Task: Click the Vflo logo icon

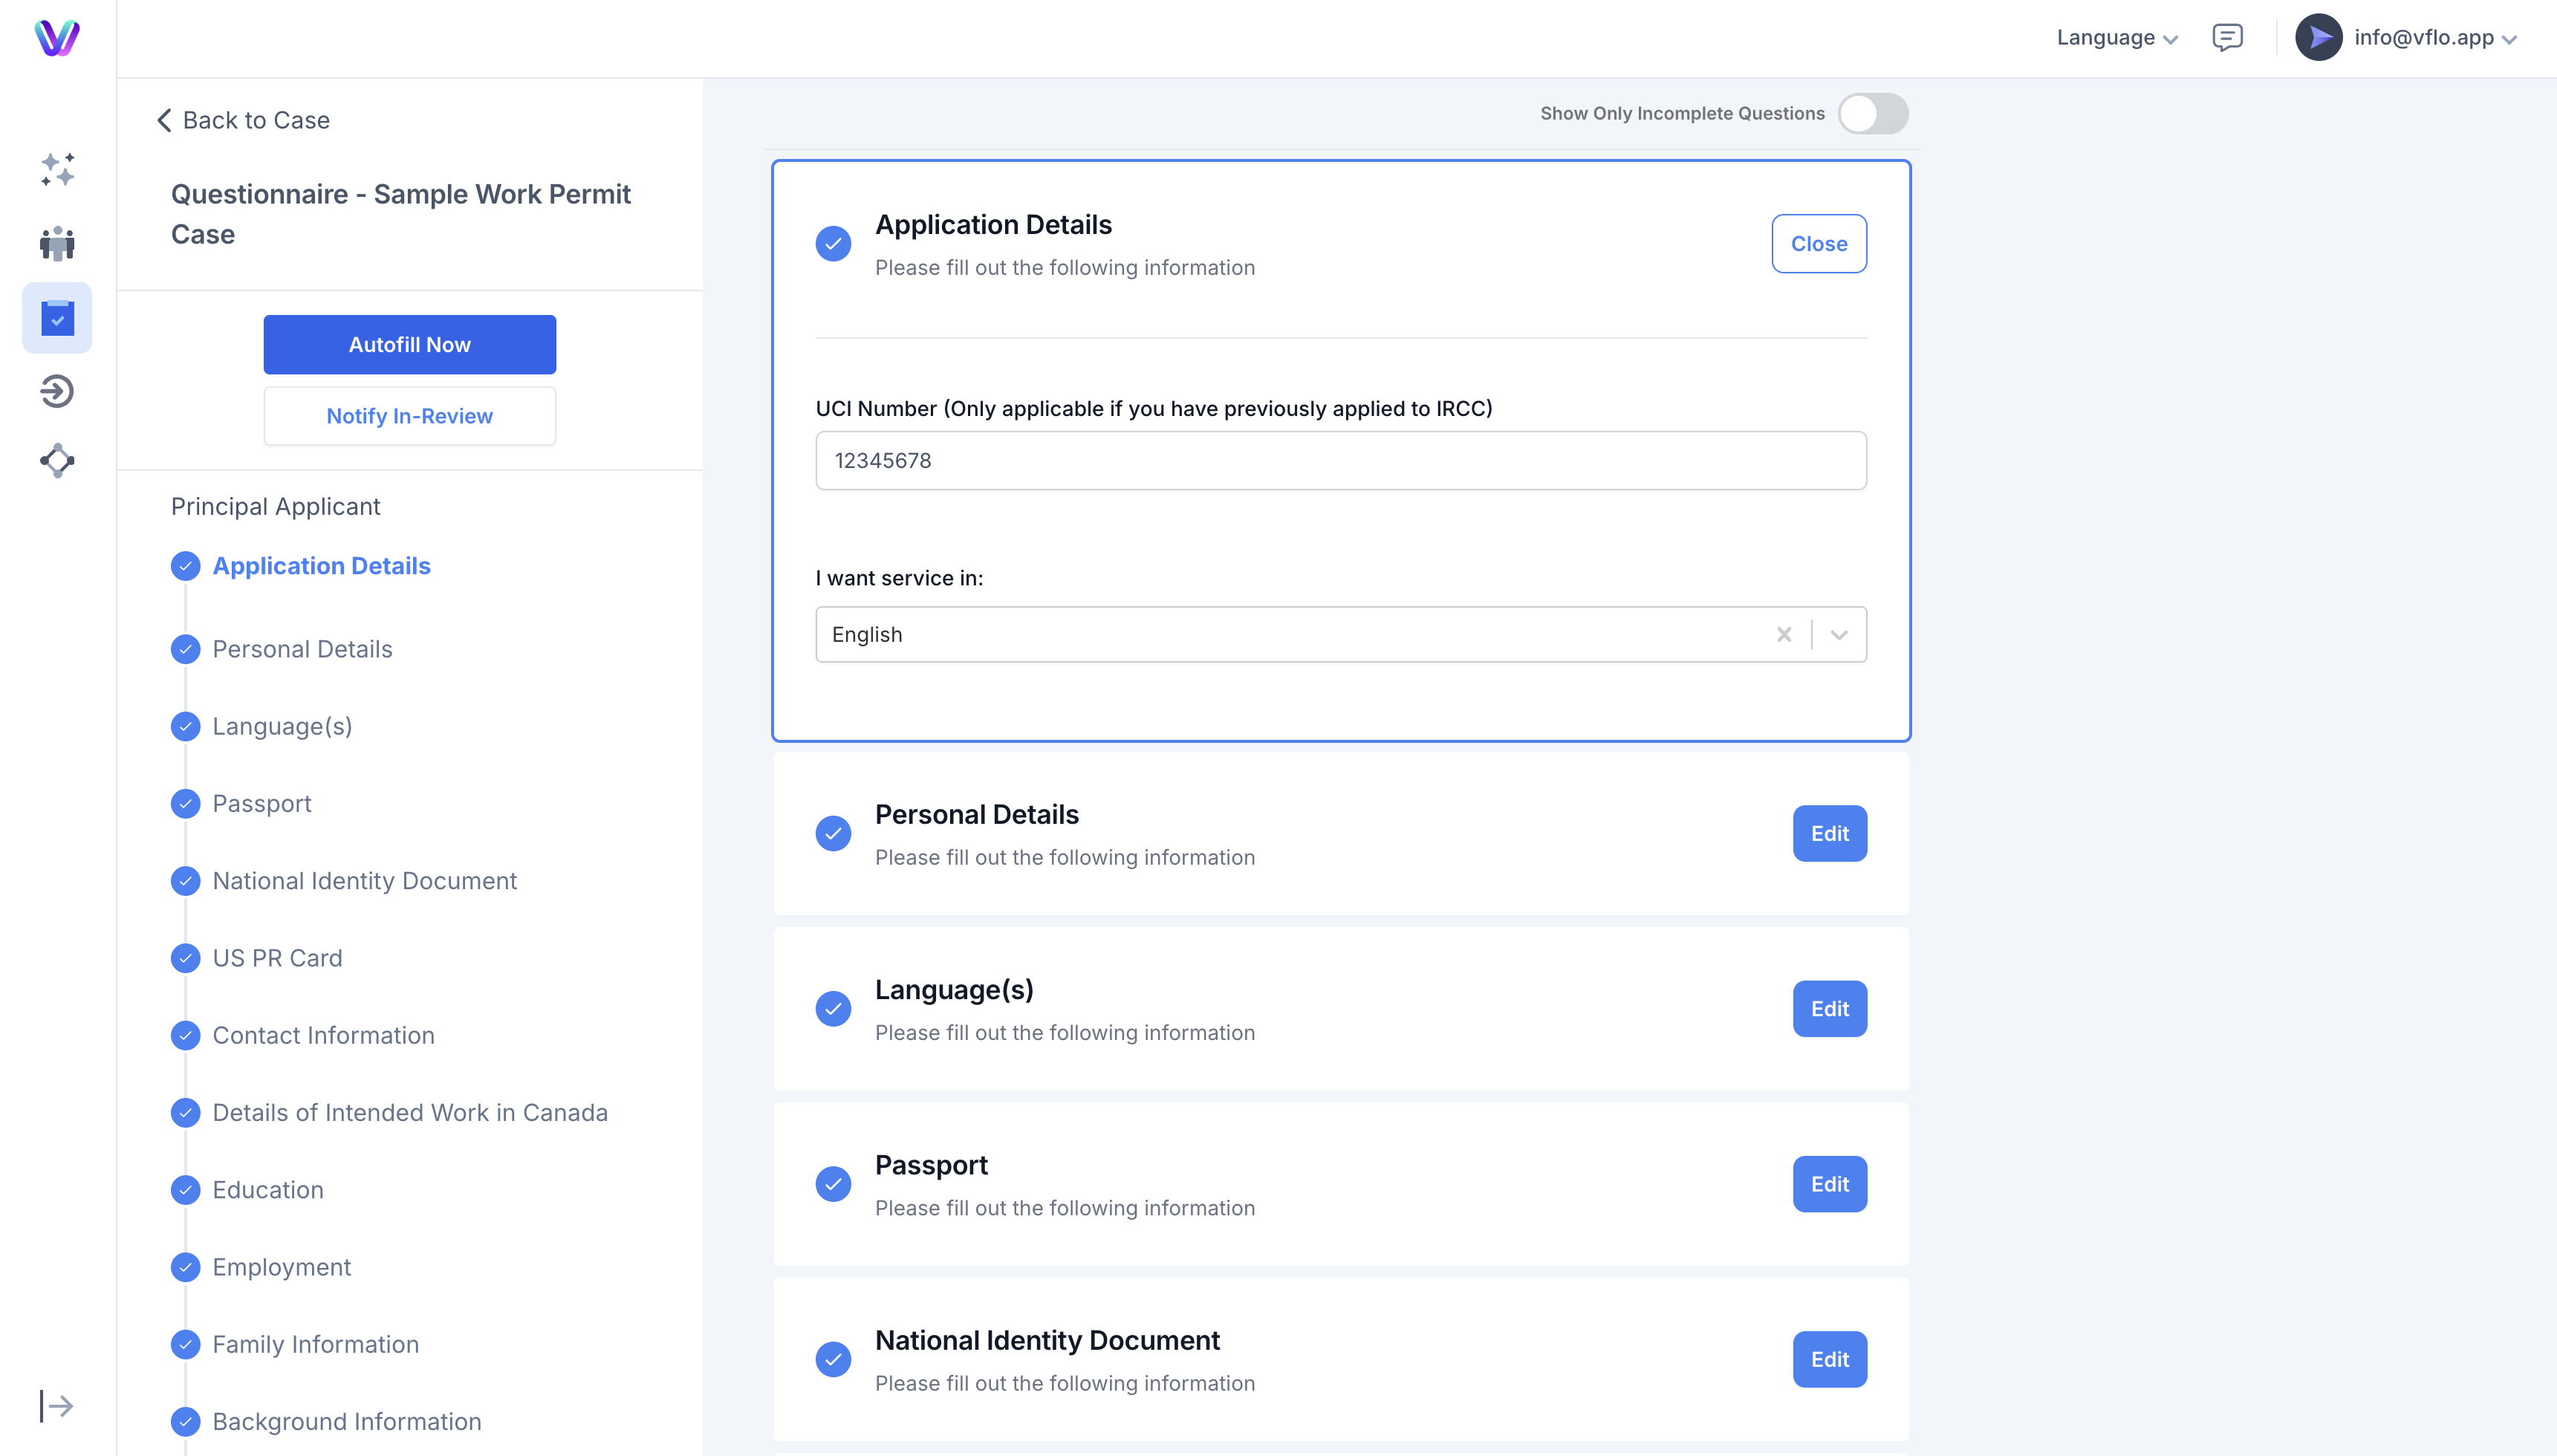Action: [x=57, y=38]
